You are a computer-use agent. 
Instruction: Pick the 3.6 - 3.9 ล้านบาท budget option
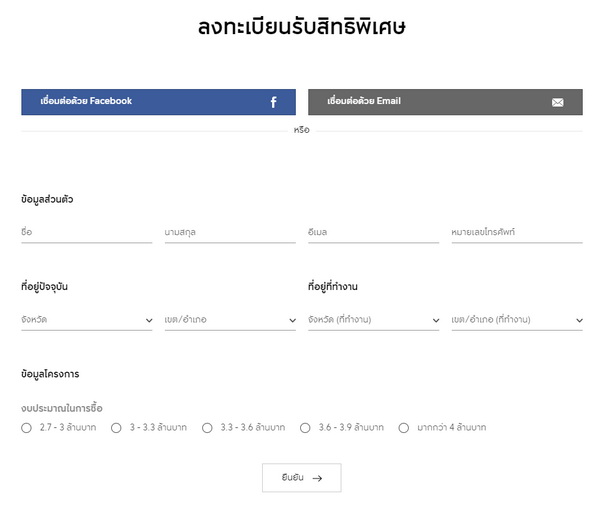coord(306,428)
